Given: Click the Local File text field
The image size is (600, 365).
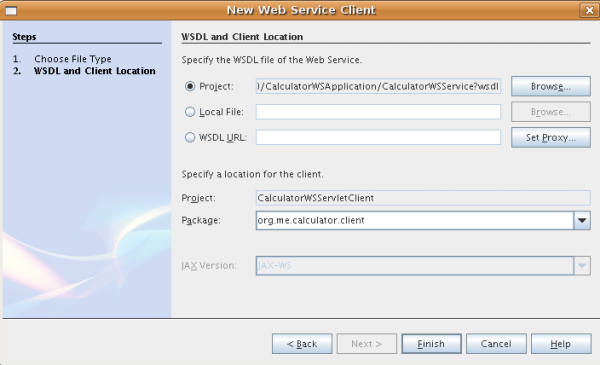Looking at the screenshot, I should point(378,112).
